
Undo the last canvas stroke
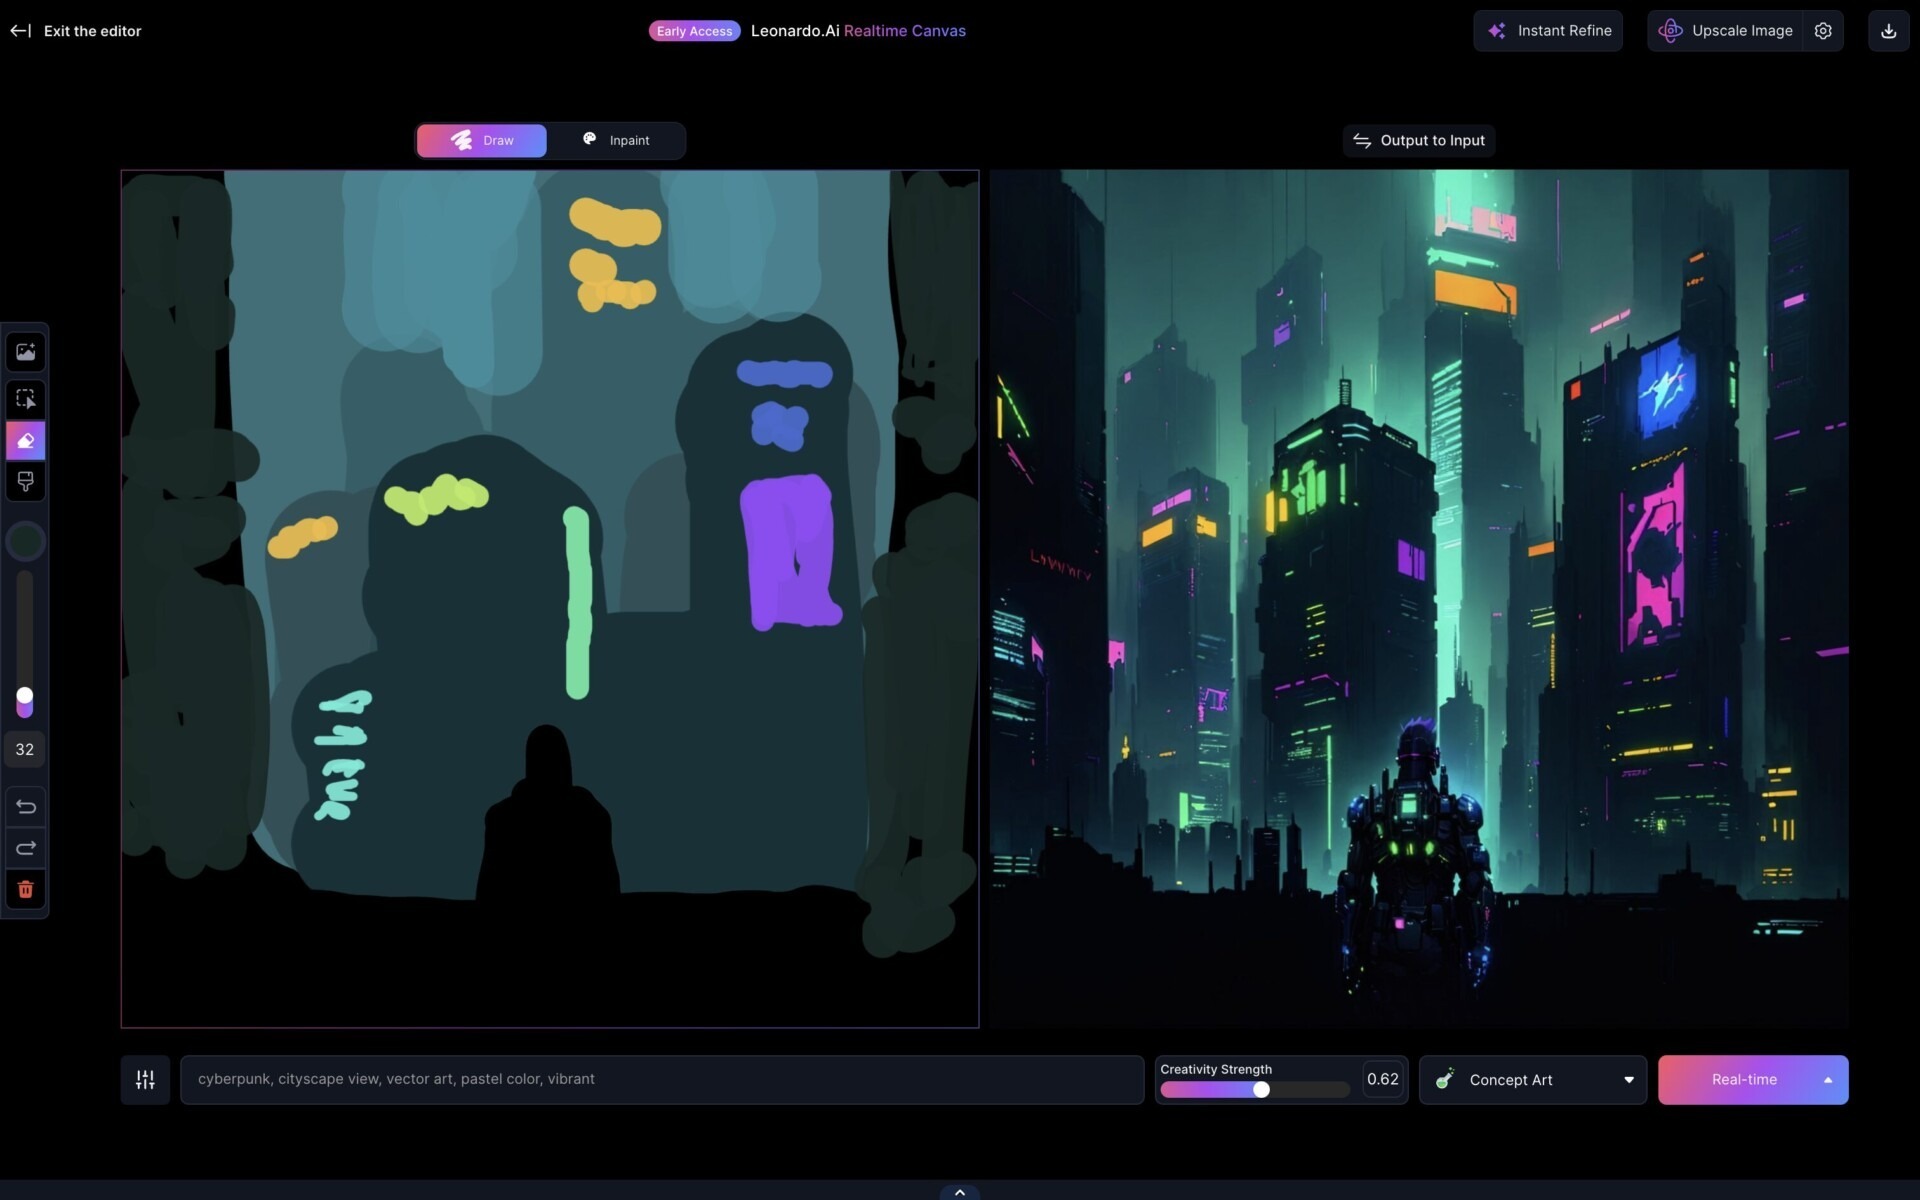(25, 807)
